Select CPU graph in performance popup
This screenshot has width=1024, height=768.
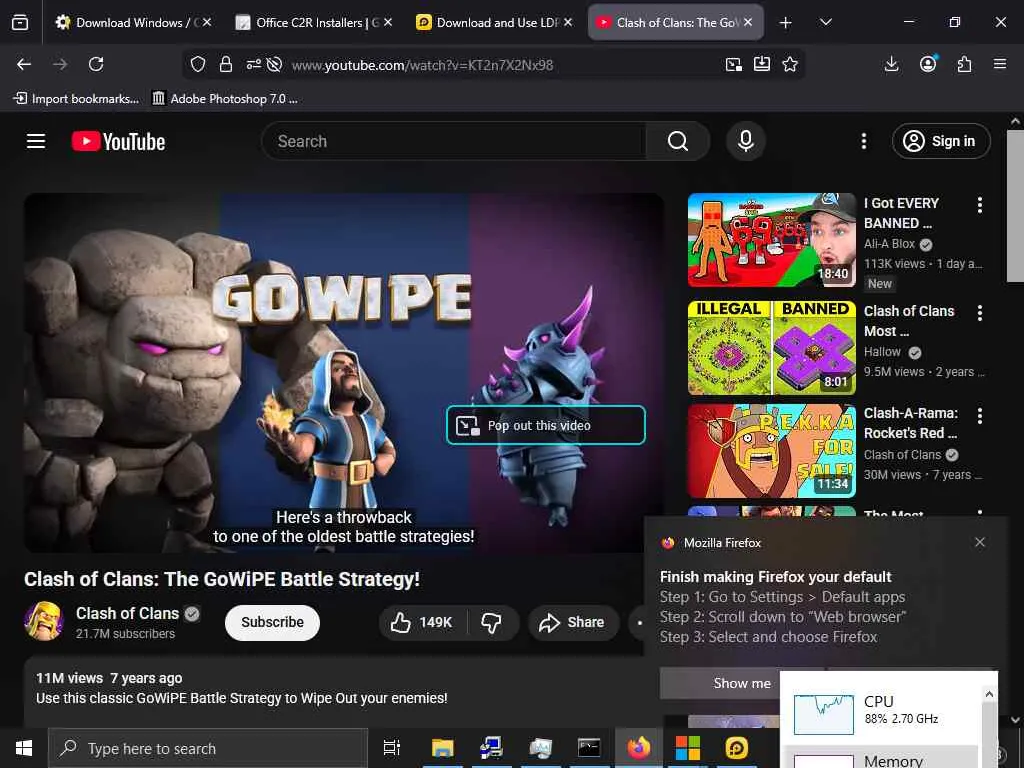[824, 714]
